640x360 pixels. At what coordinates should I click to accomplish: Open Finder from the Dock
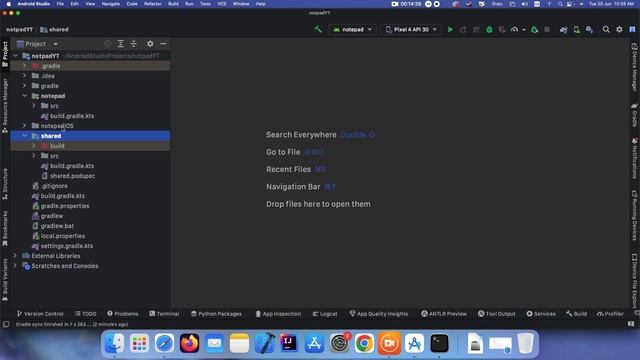114,343
